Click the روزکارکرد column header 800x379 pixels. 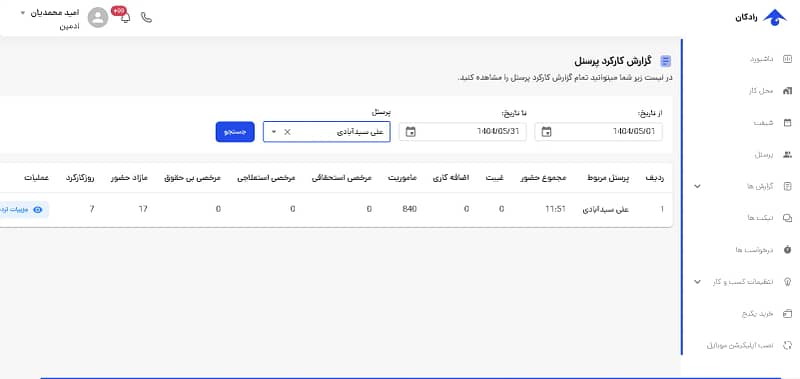80,178
